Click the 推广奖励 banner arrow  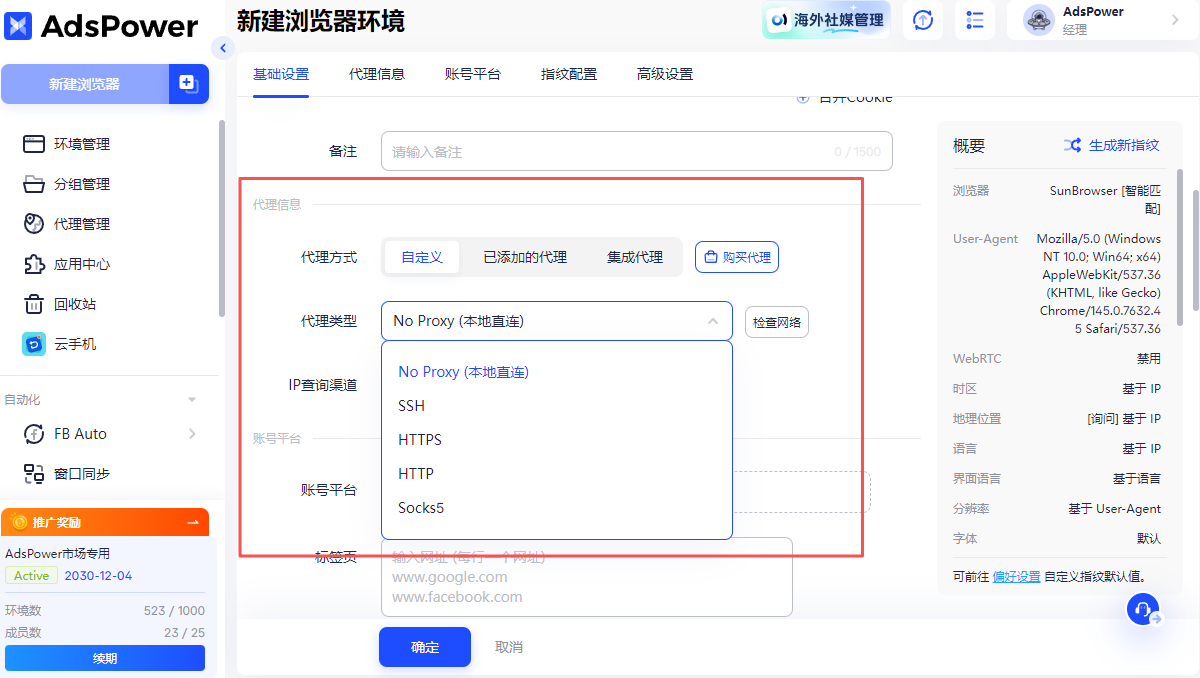pyautogui.click(x=193, y=522)
